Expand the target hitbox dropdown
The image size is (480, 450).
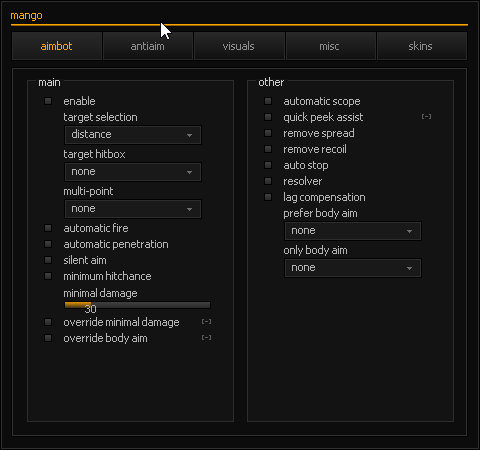coord(133,172)
